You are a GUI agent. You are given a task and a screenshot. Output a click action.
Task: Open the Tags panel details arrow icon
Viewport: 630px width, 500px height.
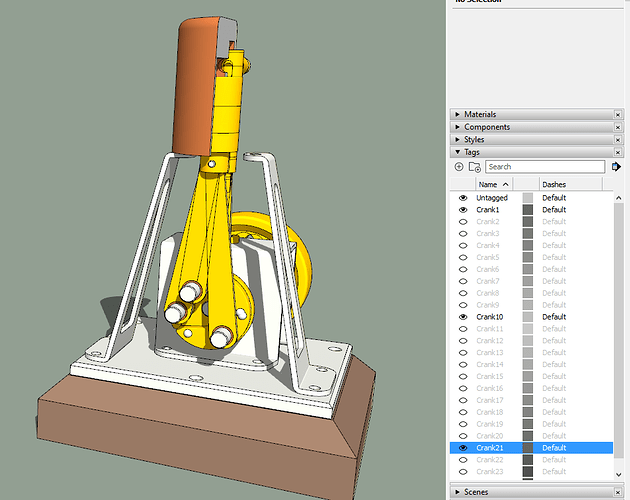tap(616, 167)
